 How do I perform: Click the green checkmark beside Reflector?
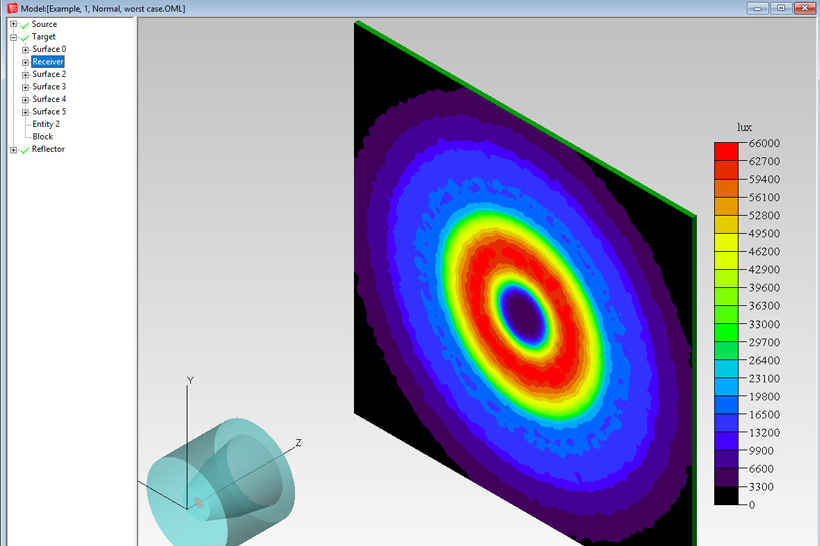[x=24, y=150]
